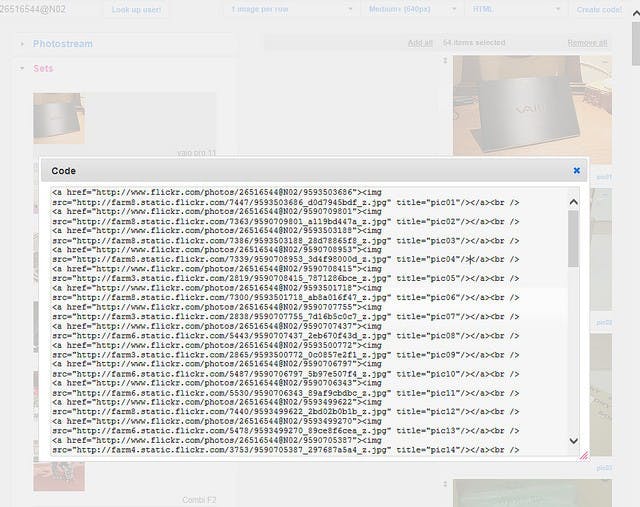Click the user ID input field
The width and height of the screenshot is (640, 507).
(x=48, y=9)
